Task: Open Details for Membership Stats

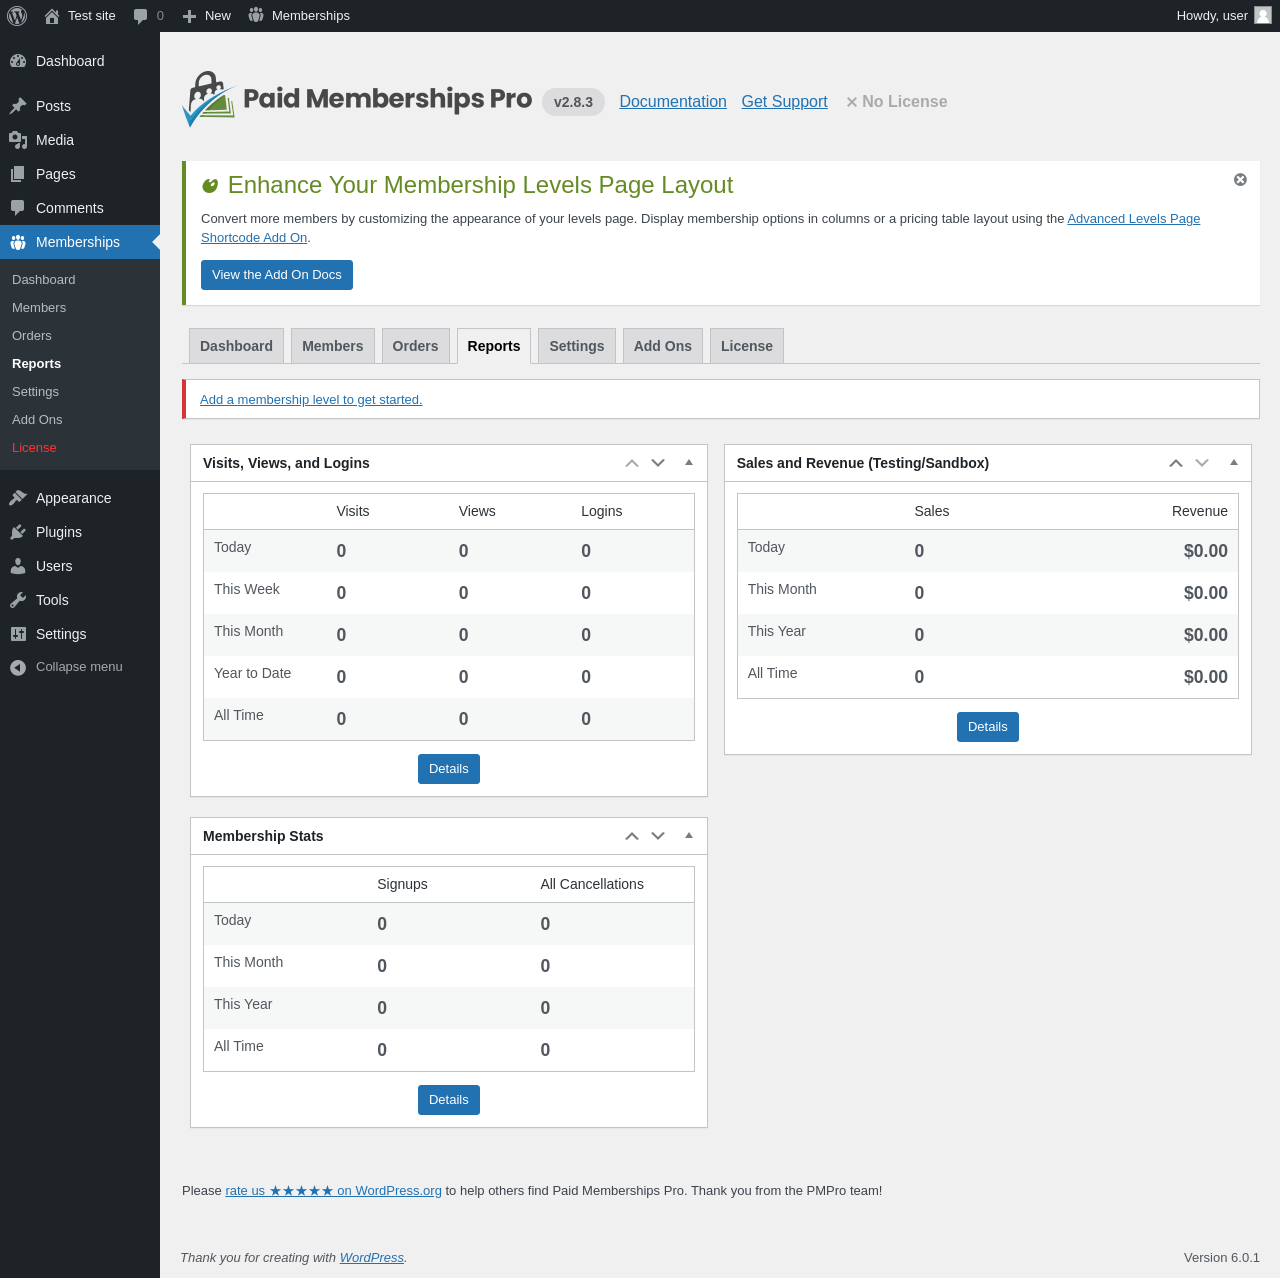Action: click(449, 1100)
